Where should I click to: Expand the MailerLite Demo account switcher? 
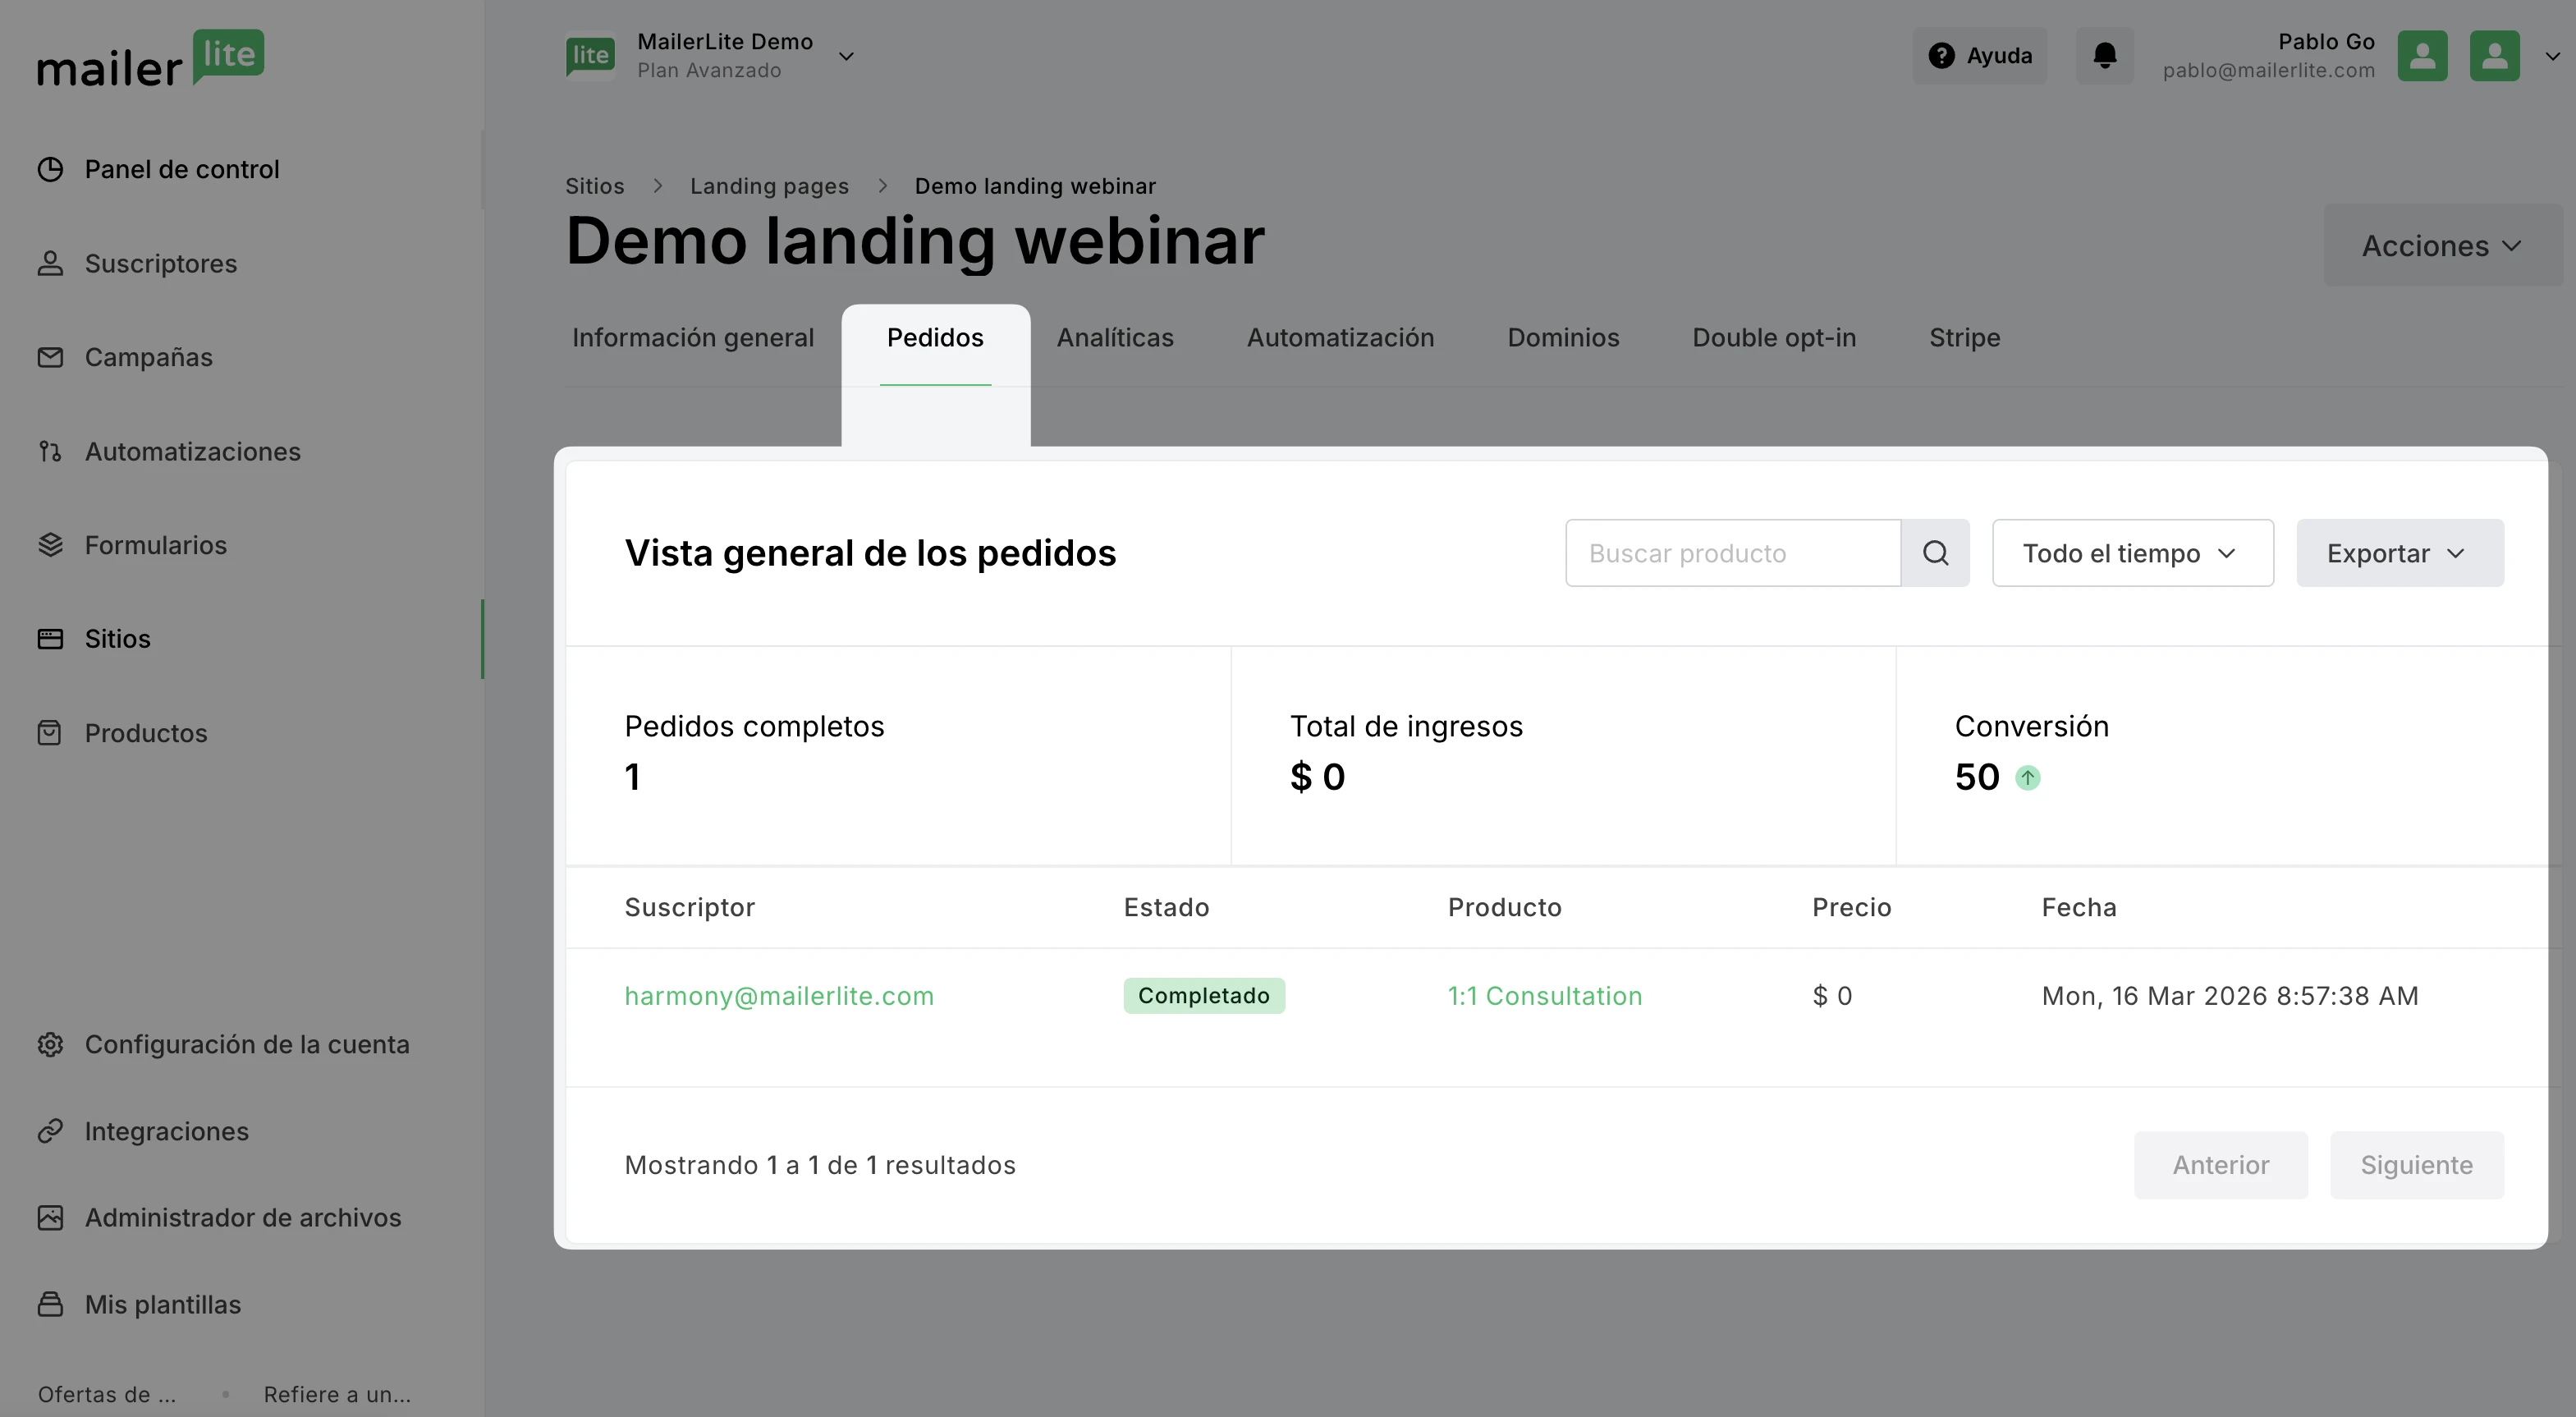[845, 56]
